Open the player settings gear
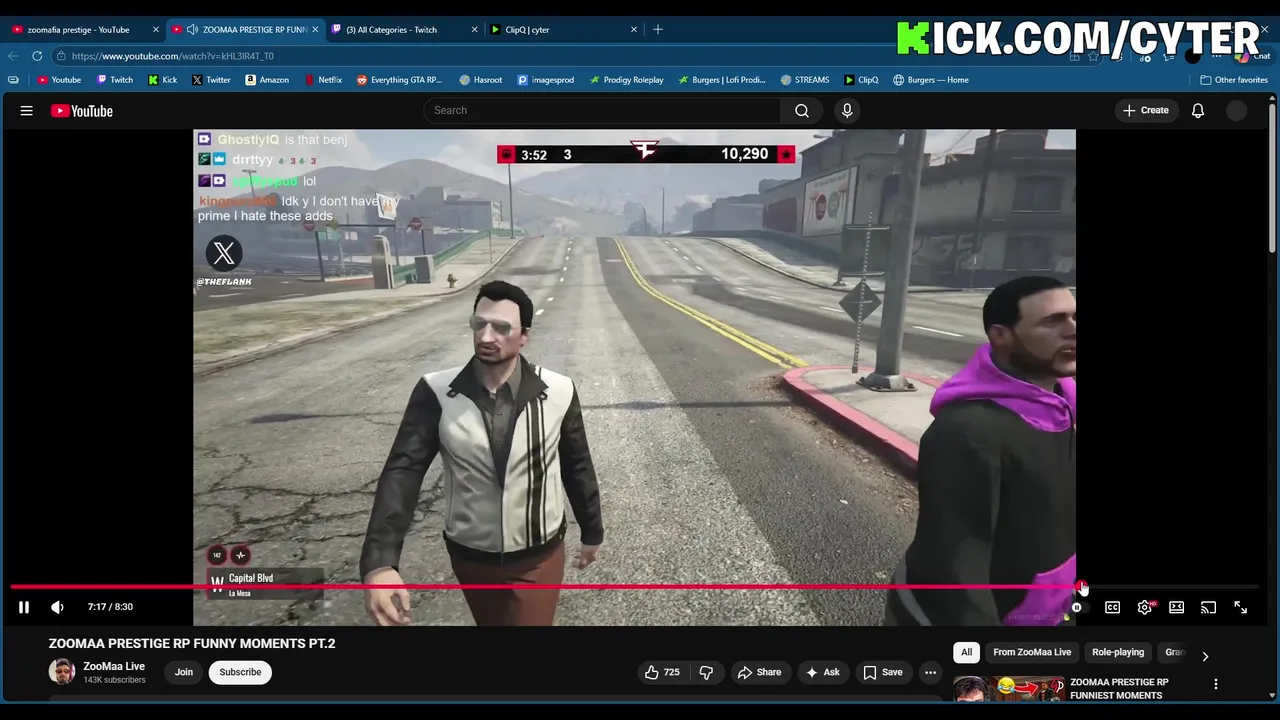Screen dimensions: 1280x720 click(x=1145, y=607)
